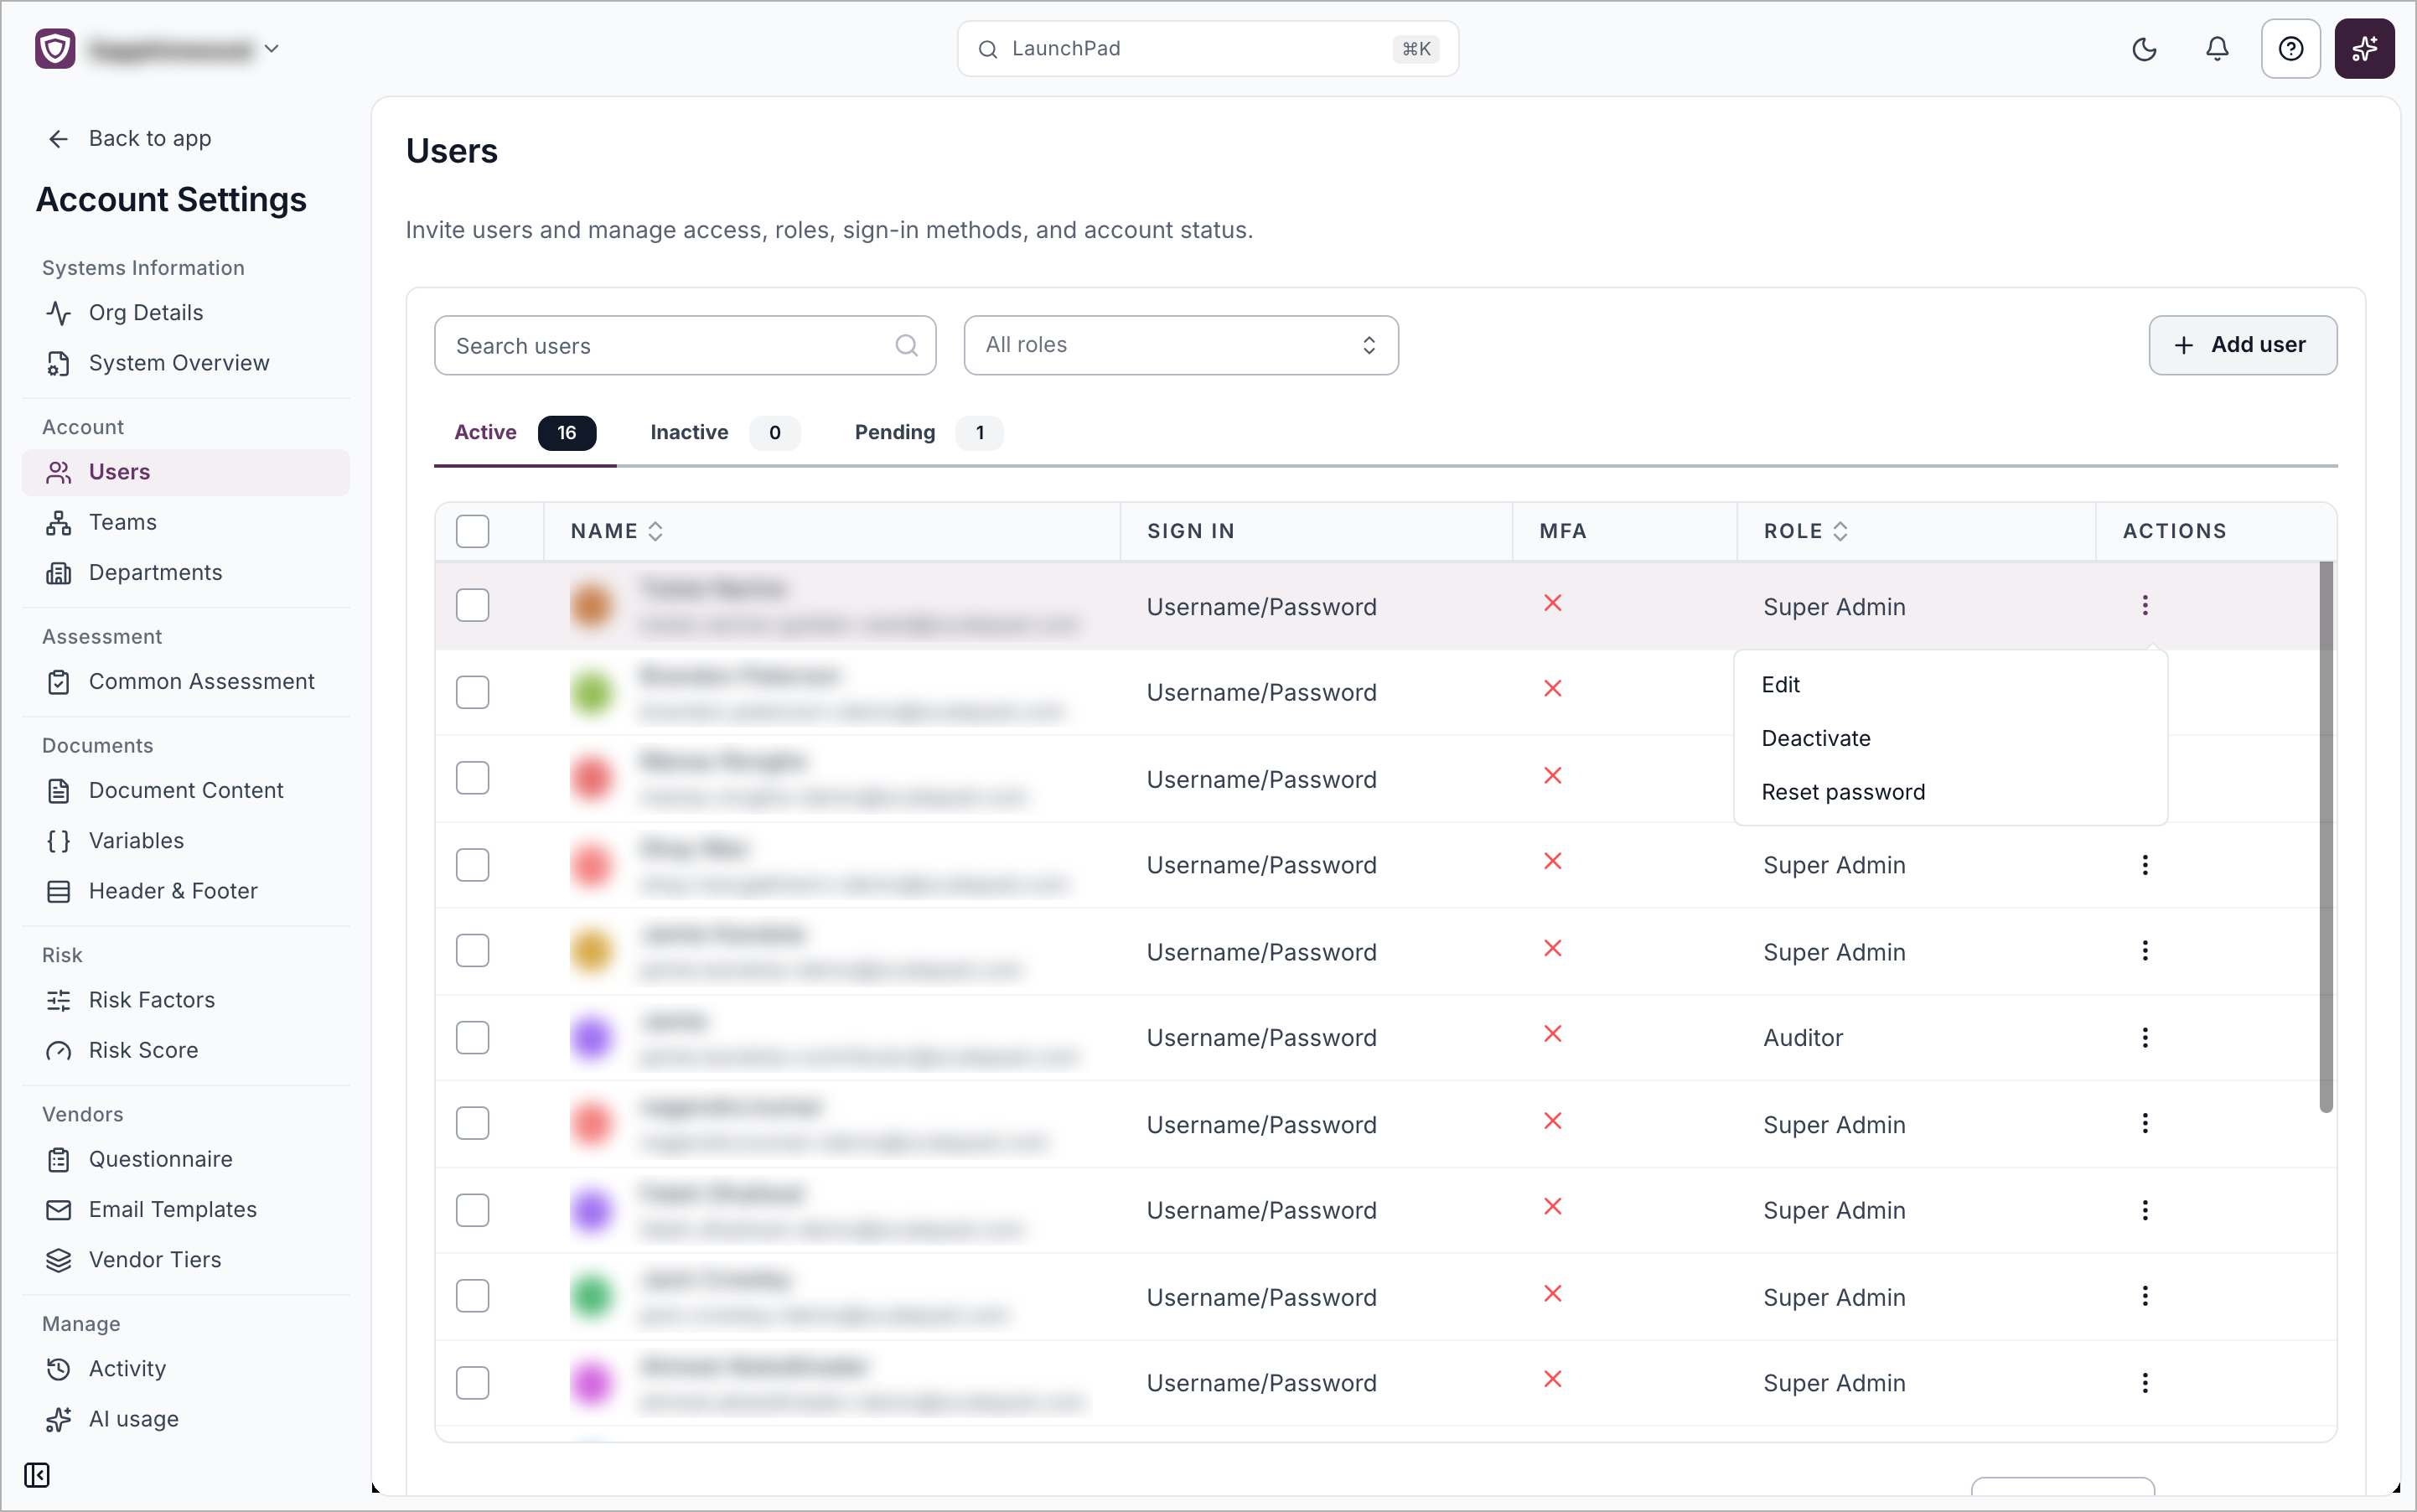Image resolution: width=2417 pixels, height=1512 pixels.
Task: Click the Add user button
Action: click(x=2242, y=345)
